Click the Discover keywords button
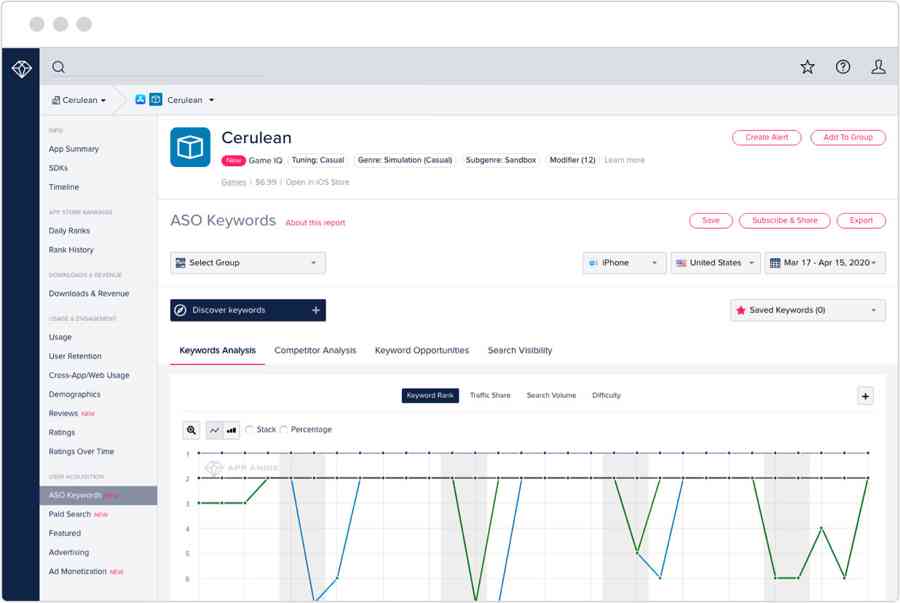 pos(248,310)
